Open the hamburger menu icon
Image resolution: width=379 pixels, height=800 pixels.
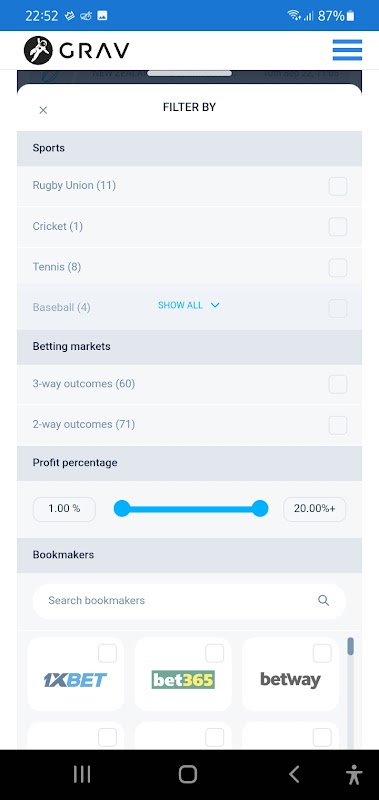(347, 50)
